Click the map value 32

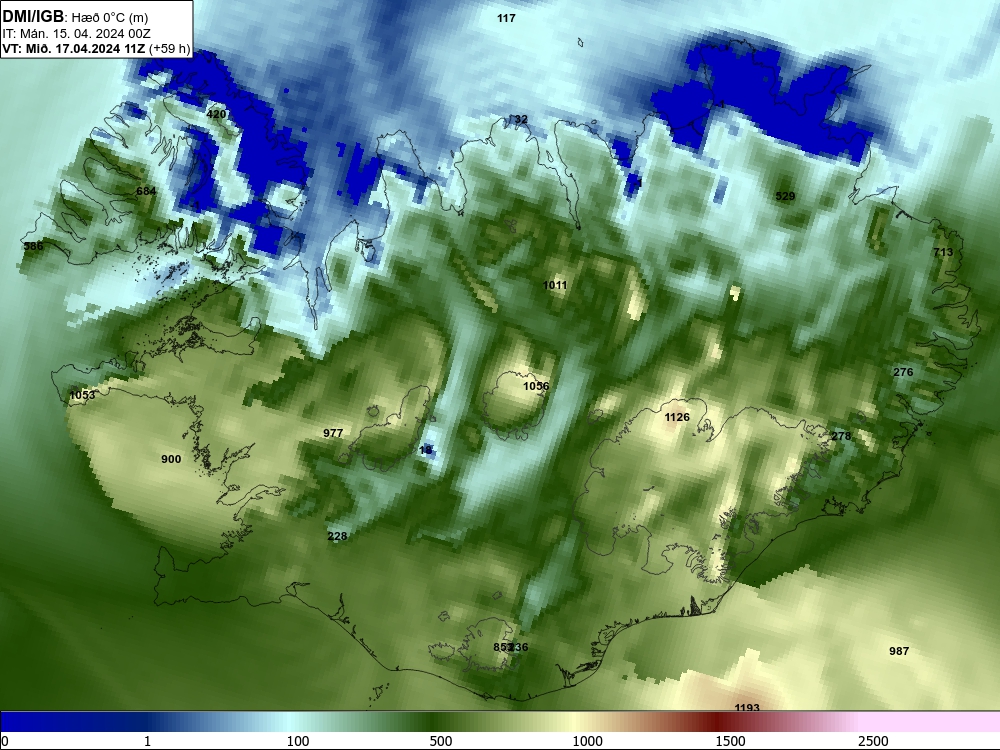pos(522,119)
